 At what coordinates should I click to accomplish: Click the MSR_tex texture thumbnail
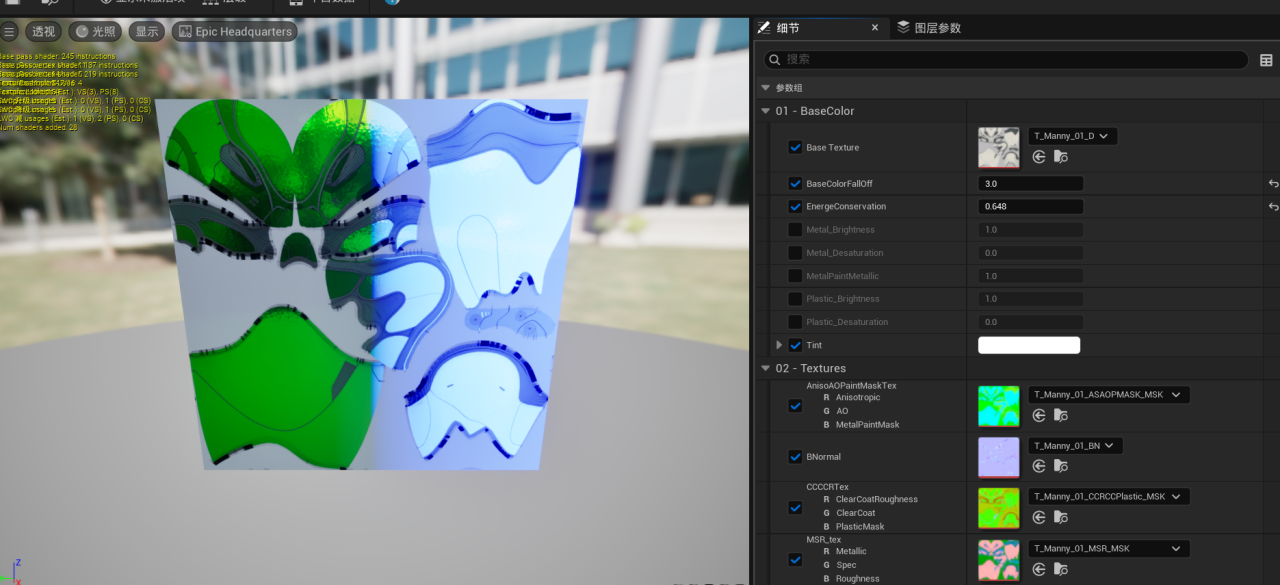point(999,560)
